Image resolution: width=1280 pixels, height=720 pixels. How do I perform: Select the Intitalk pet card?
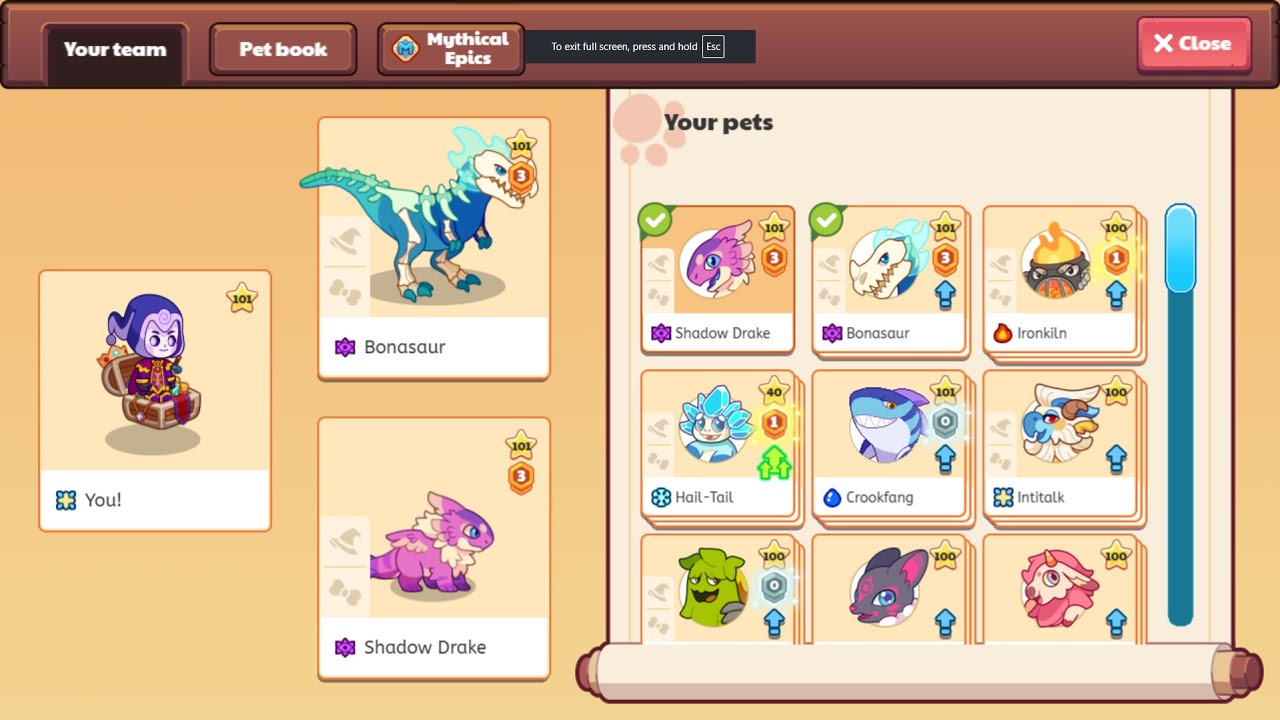[1062, 445]
